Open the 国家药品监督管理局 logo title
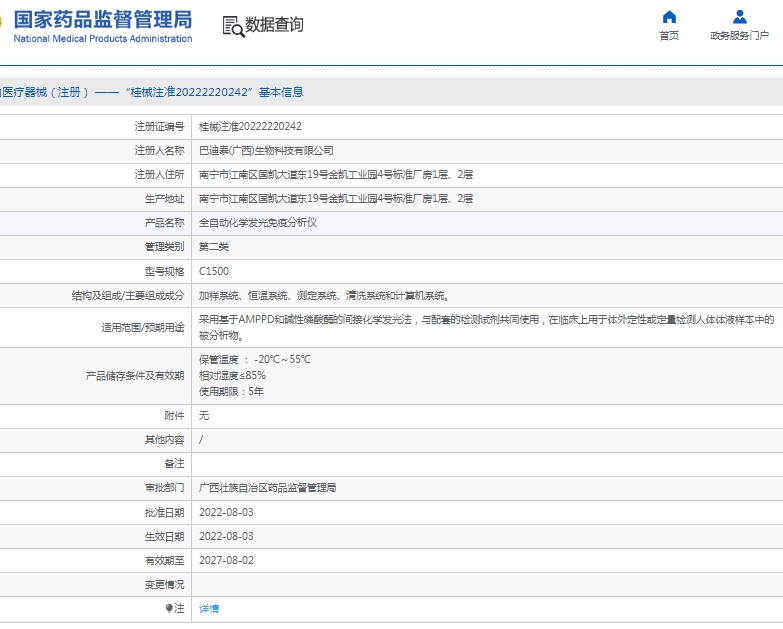The height and width of the screenshot is (629, 783). [x=102, y=19]
